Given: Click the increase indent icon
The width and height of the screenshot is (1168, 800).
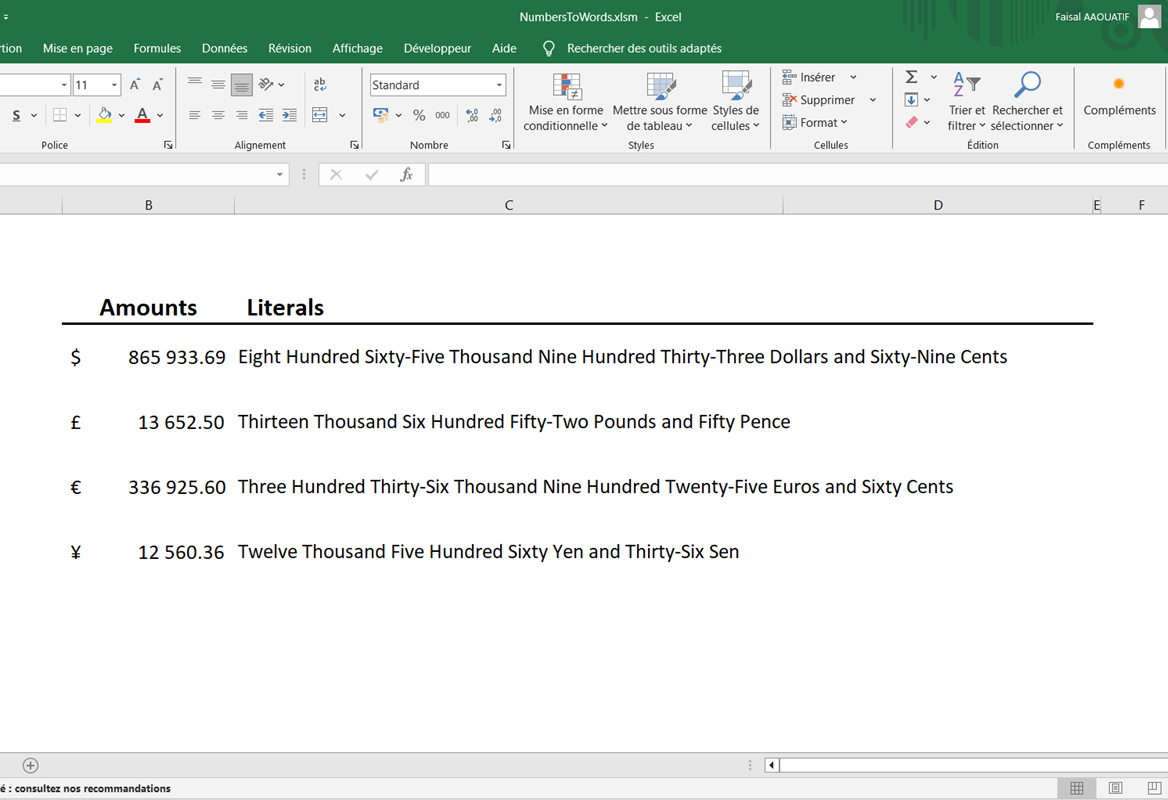Looking at the screenshot, I should tap(289, 115).
